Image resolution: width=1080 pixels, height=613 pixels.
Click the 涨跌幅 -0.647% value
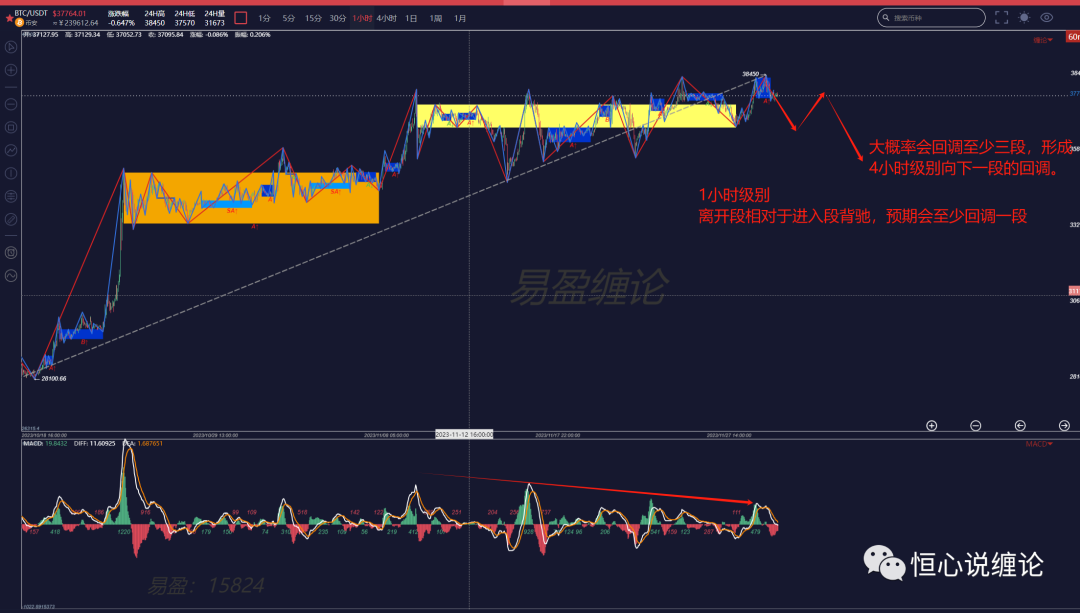121,23
